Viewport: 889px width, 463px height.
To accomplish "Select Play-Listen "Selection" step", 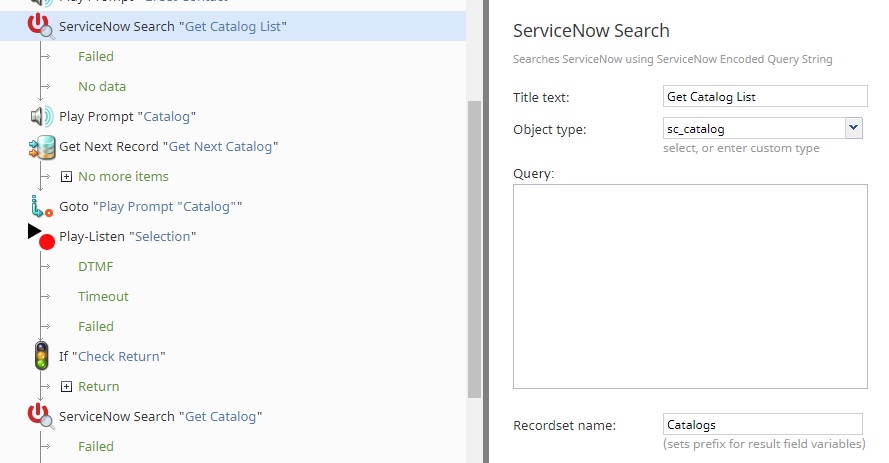I will [x=128, y=237].
